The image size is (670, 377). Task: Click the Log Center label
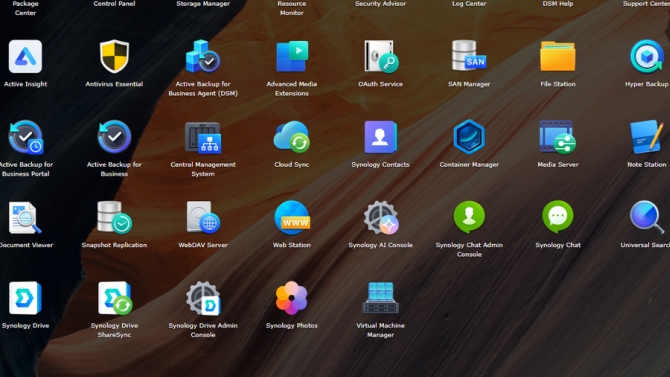(x=469, y=3)
